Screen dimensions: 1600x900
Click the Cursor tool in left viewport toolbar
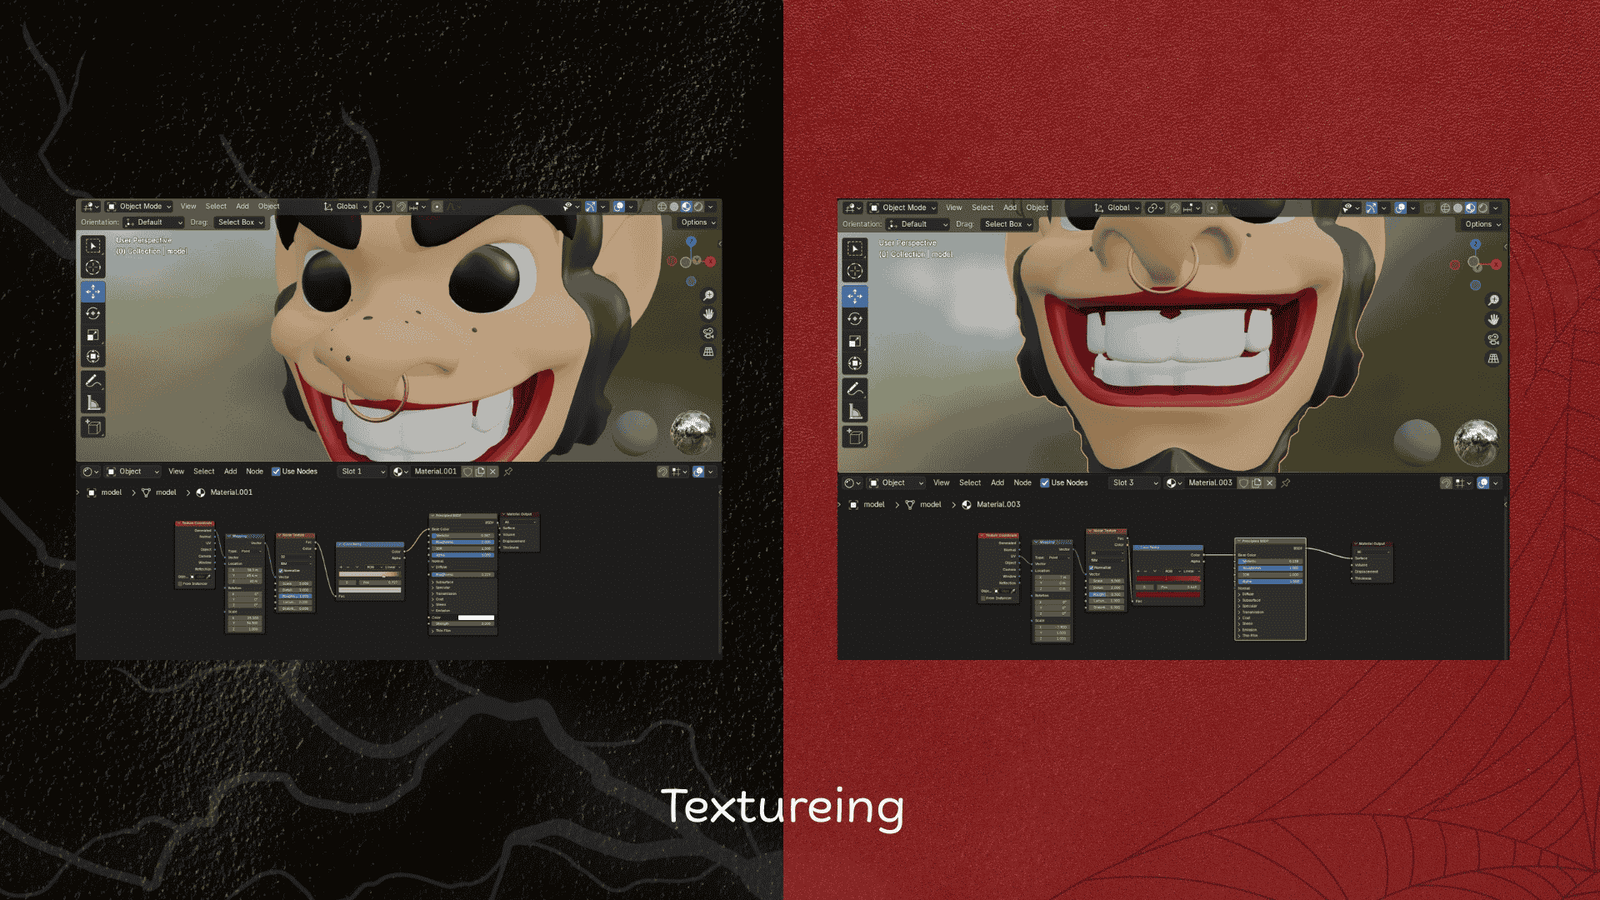pos(93,267)
